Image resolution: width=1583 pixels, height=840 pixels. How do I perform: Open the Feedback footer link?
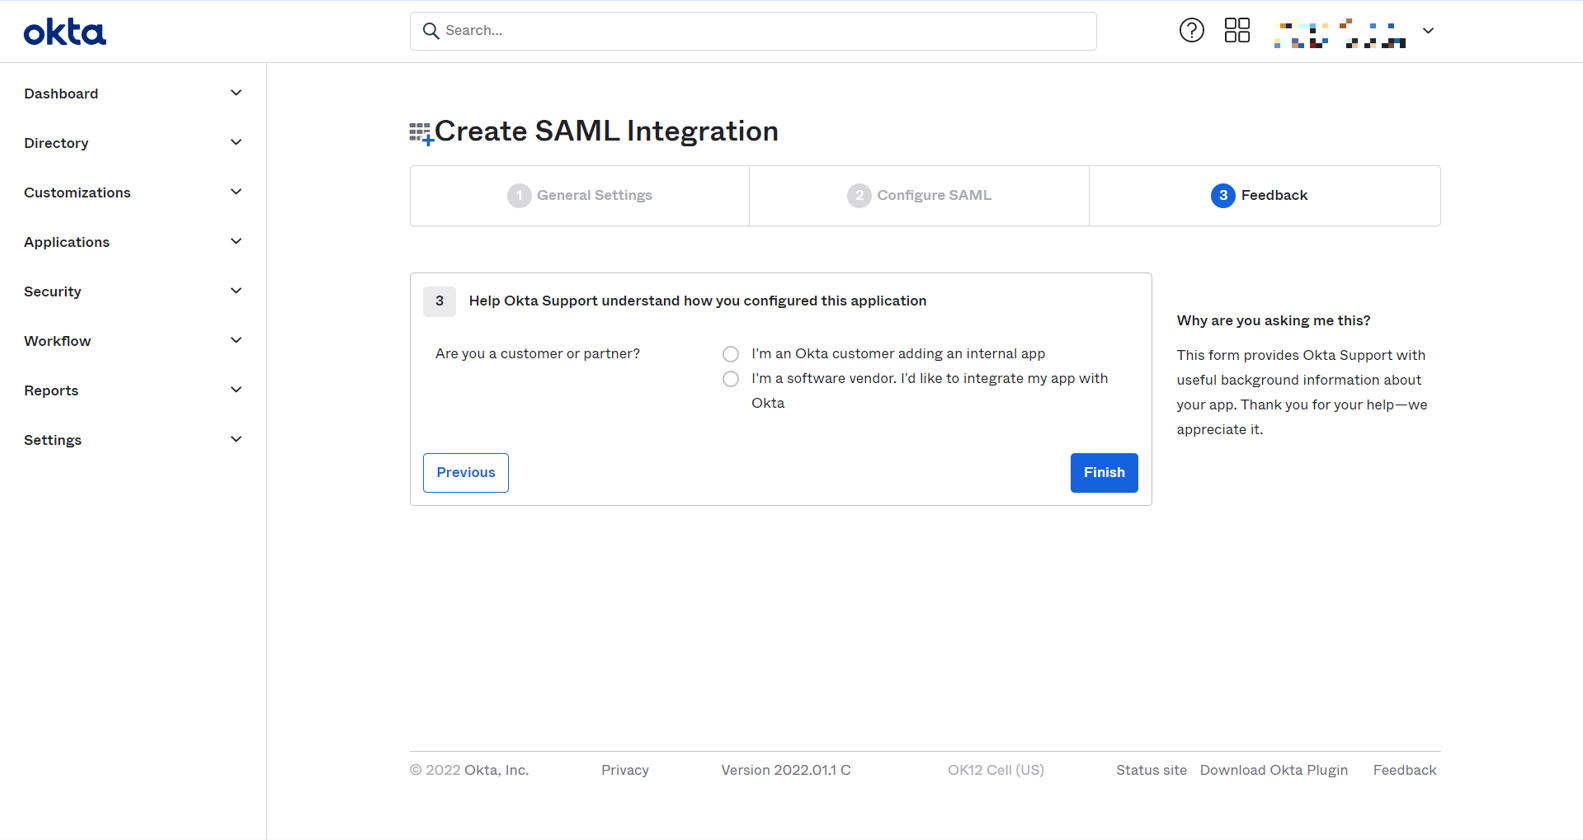[1405, 770]
